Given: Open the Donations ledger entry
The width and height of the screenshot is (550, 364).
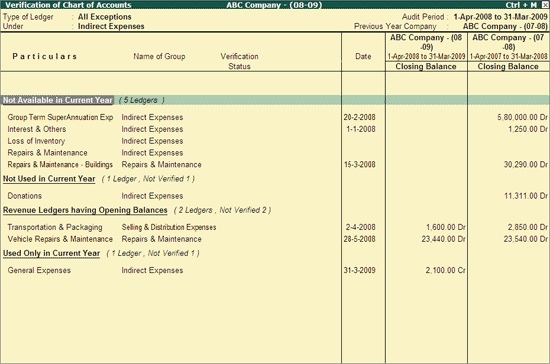Looking at the screenshot, I should click(x=25, y=196).
